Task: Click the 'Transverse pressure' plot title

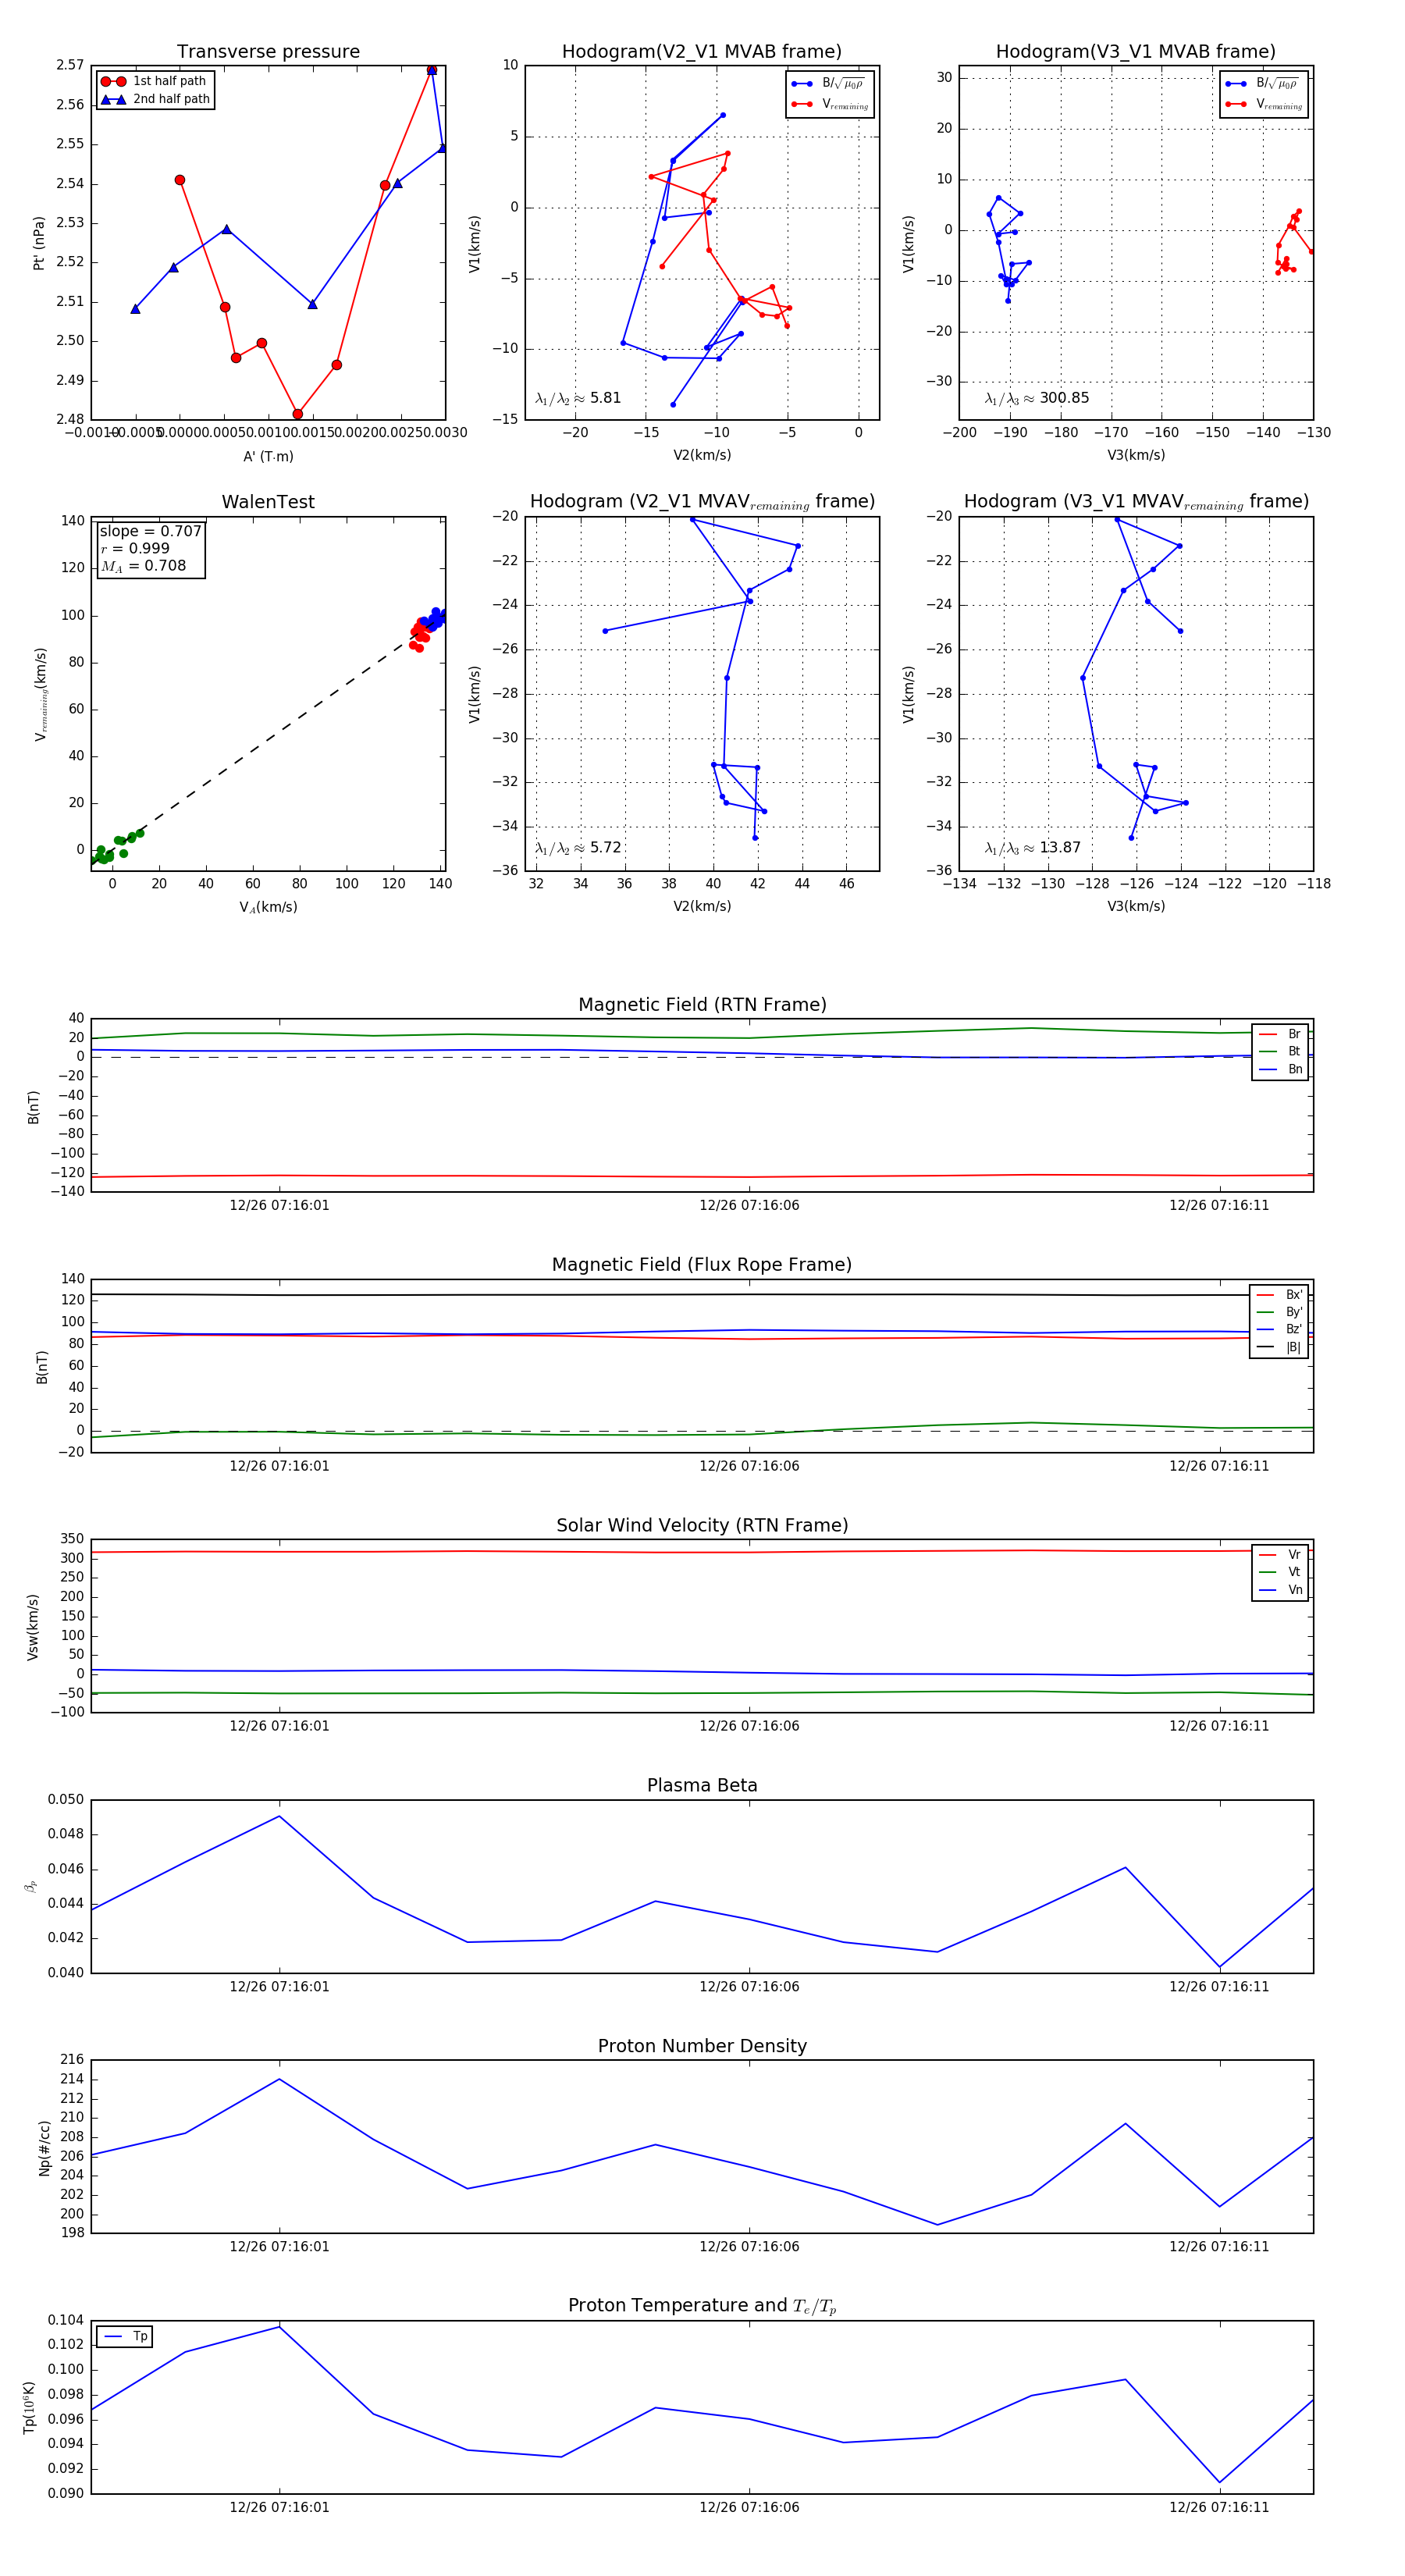Action: [268, 52]
